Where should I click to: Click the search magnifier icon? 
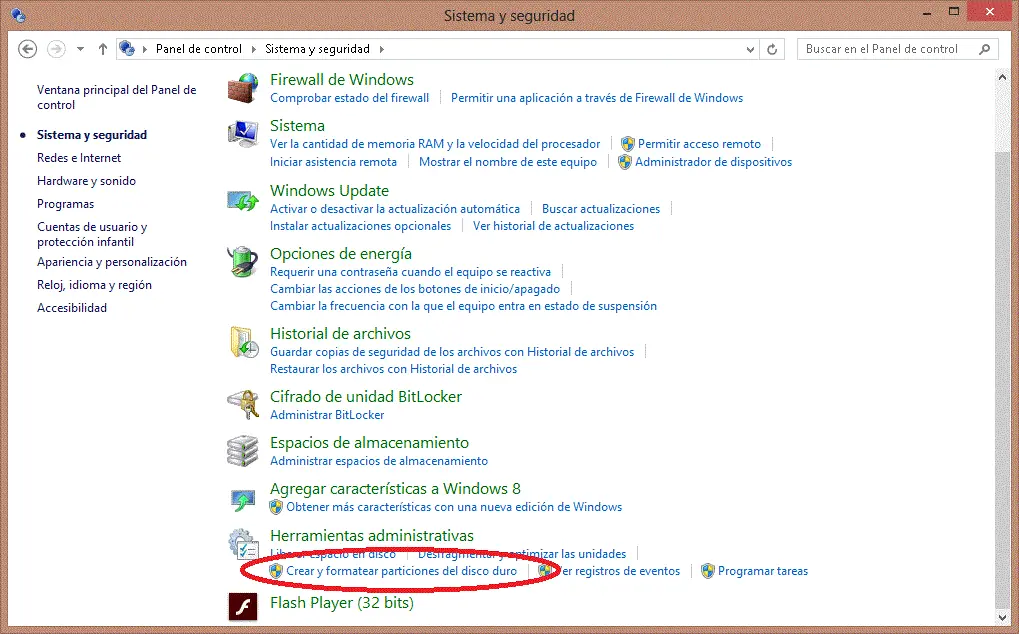[x=985, y=49]
